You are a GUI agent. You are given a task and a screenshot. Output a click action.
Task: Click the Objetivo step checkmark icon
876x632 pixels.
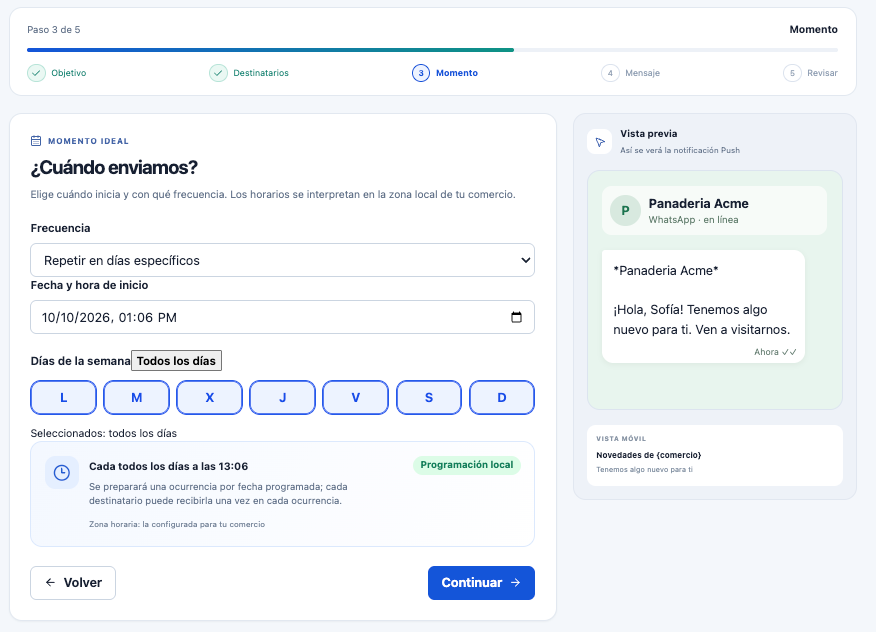36,73
